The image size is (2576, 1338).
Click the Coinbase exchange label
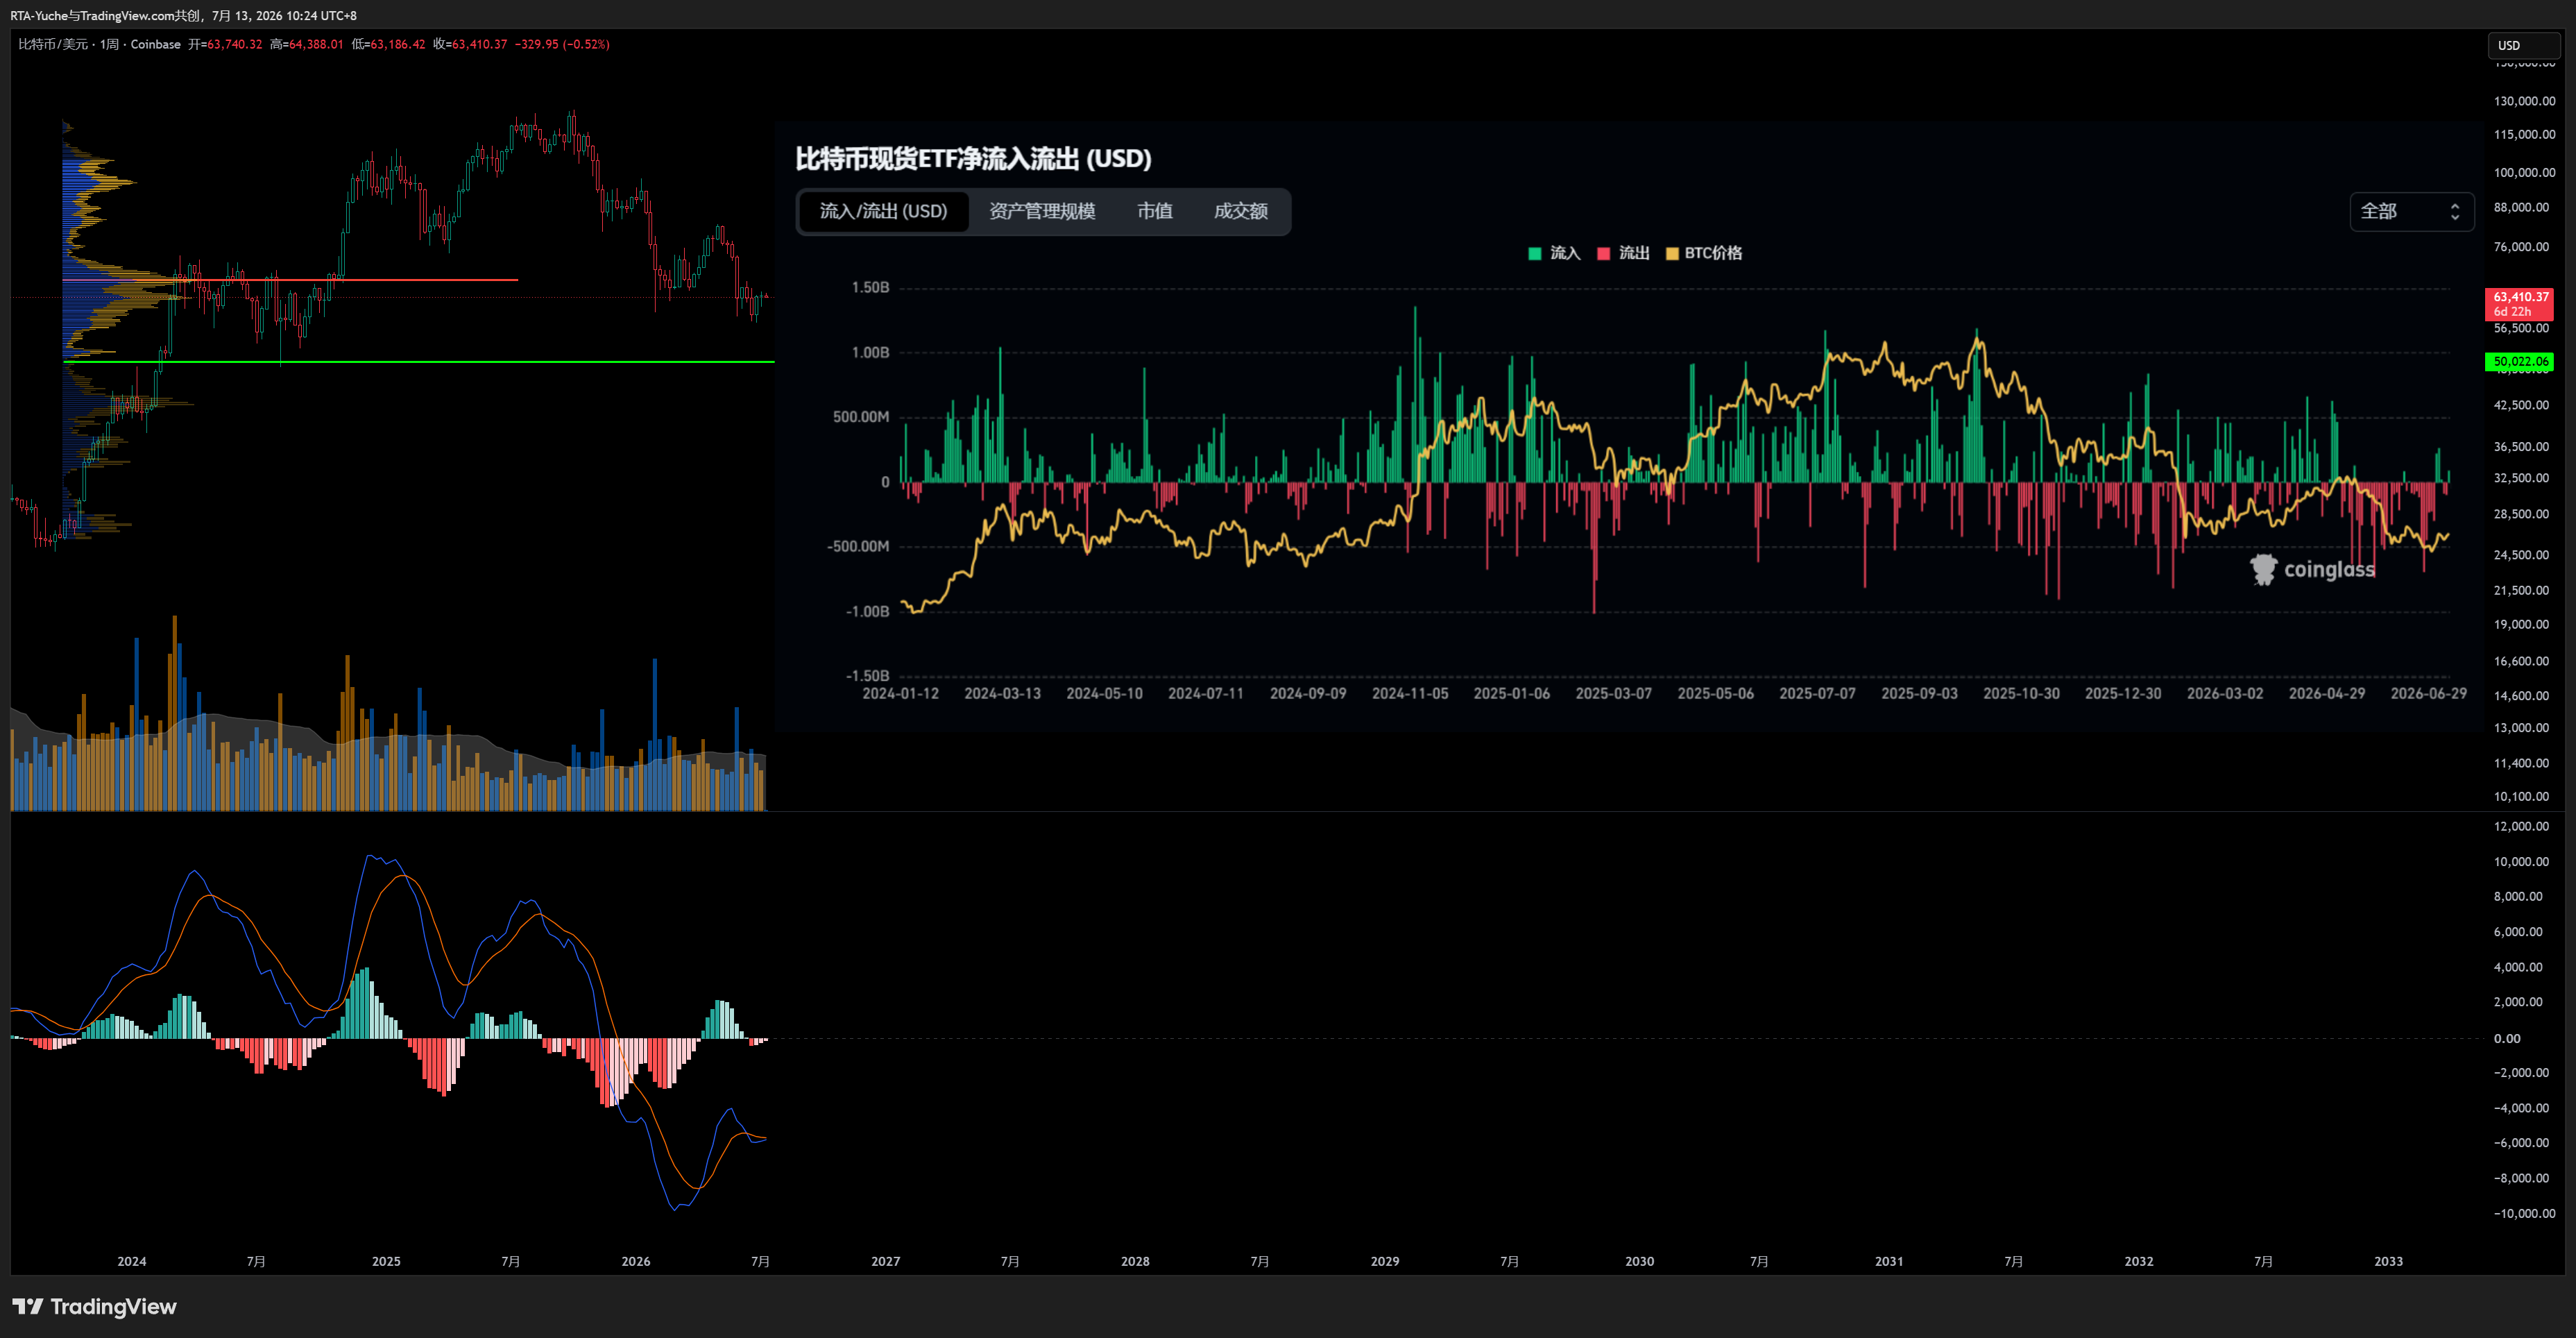155,44
